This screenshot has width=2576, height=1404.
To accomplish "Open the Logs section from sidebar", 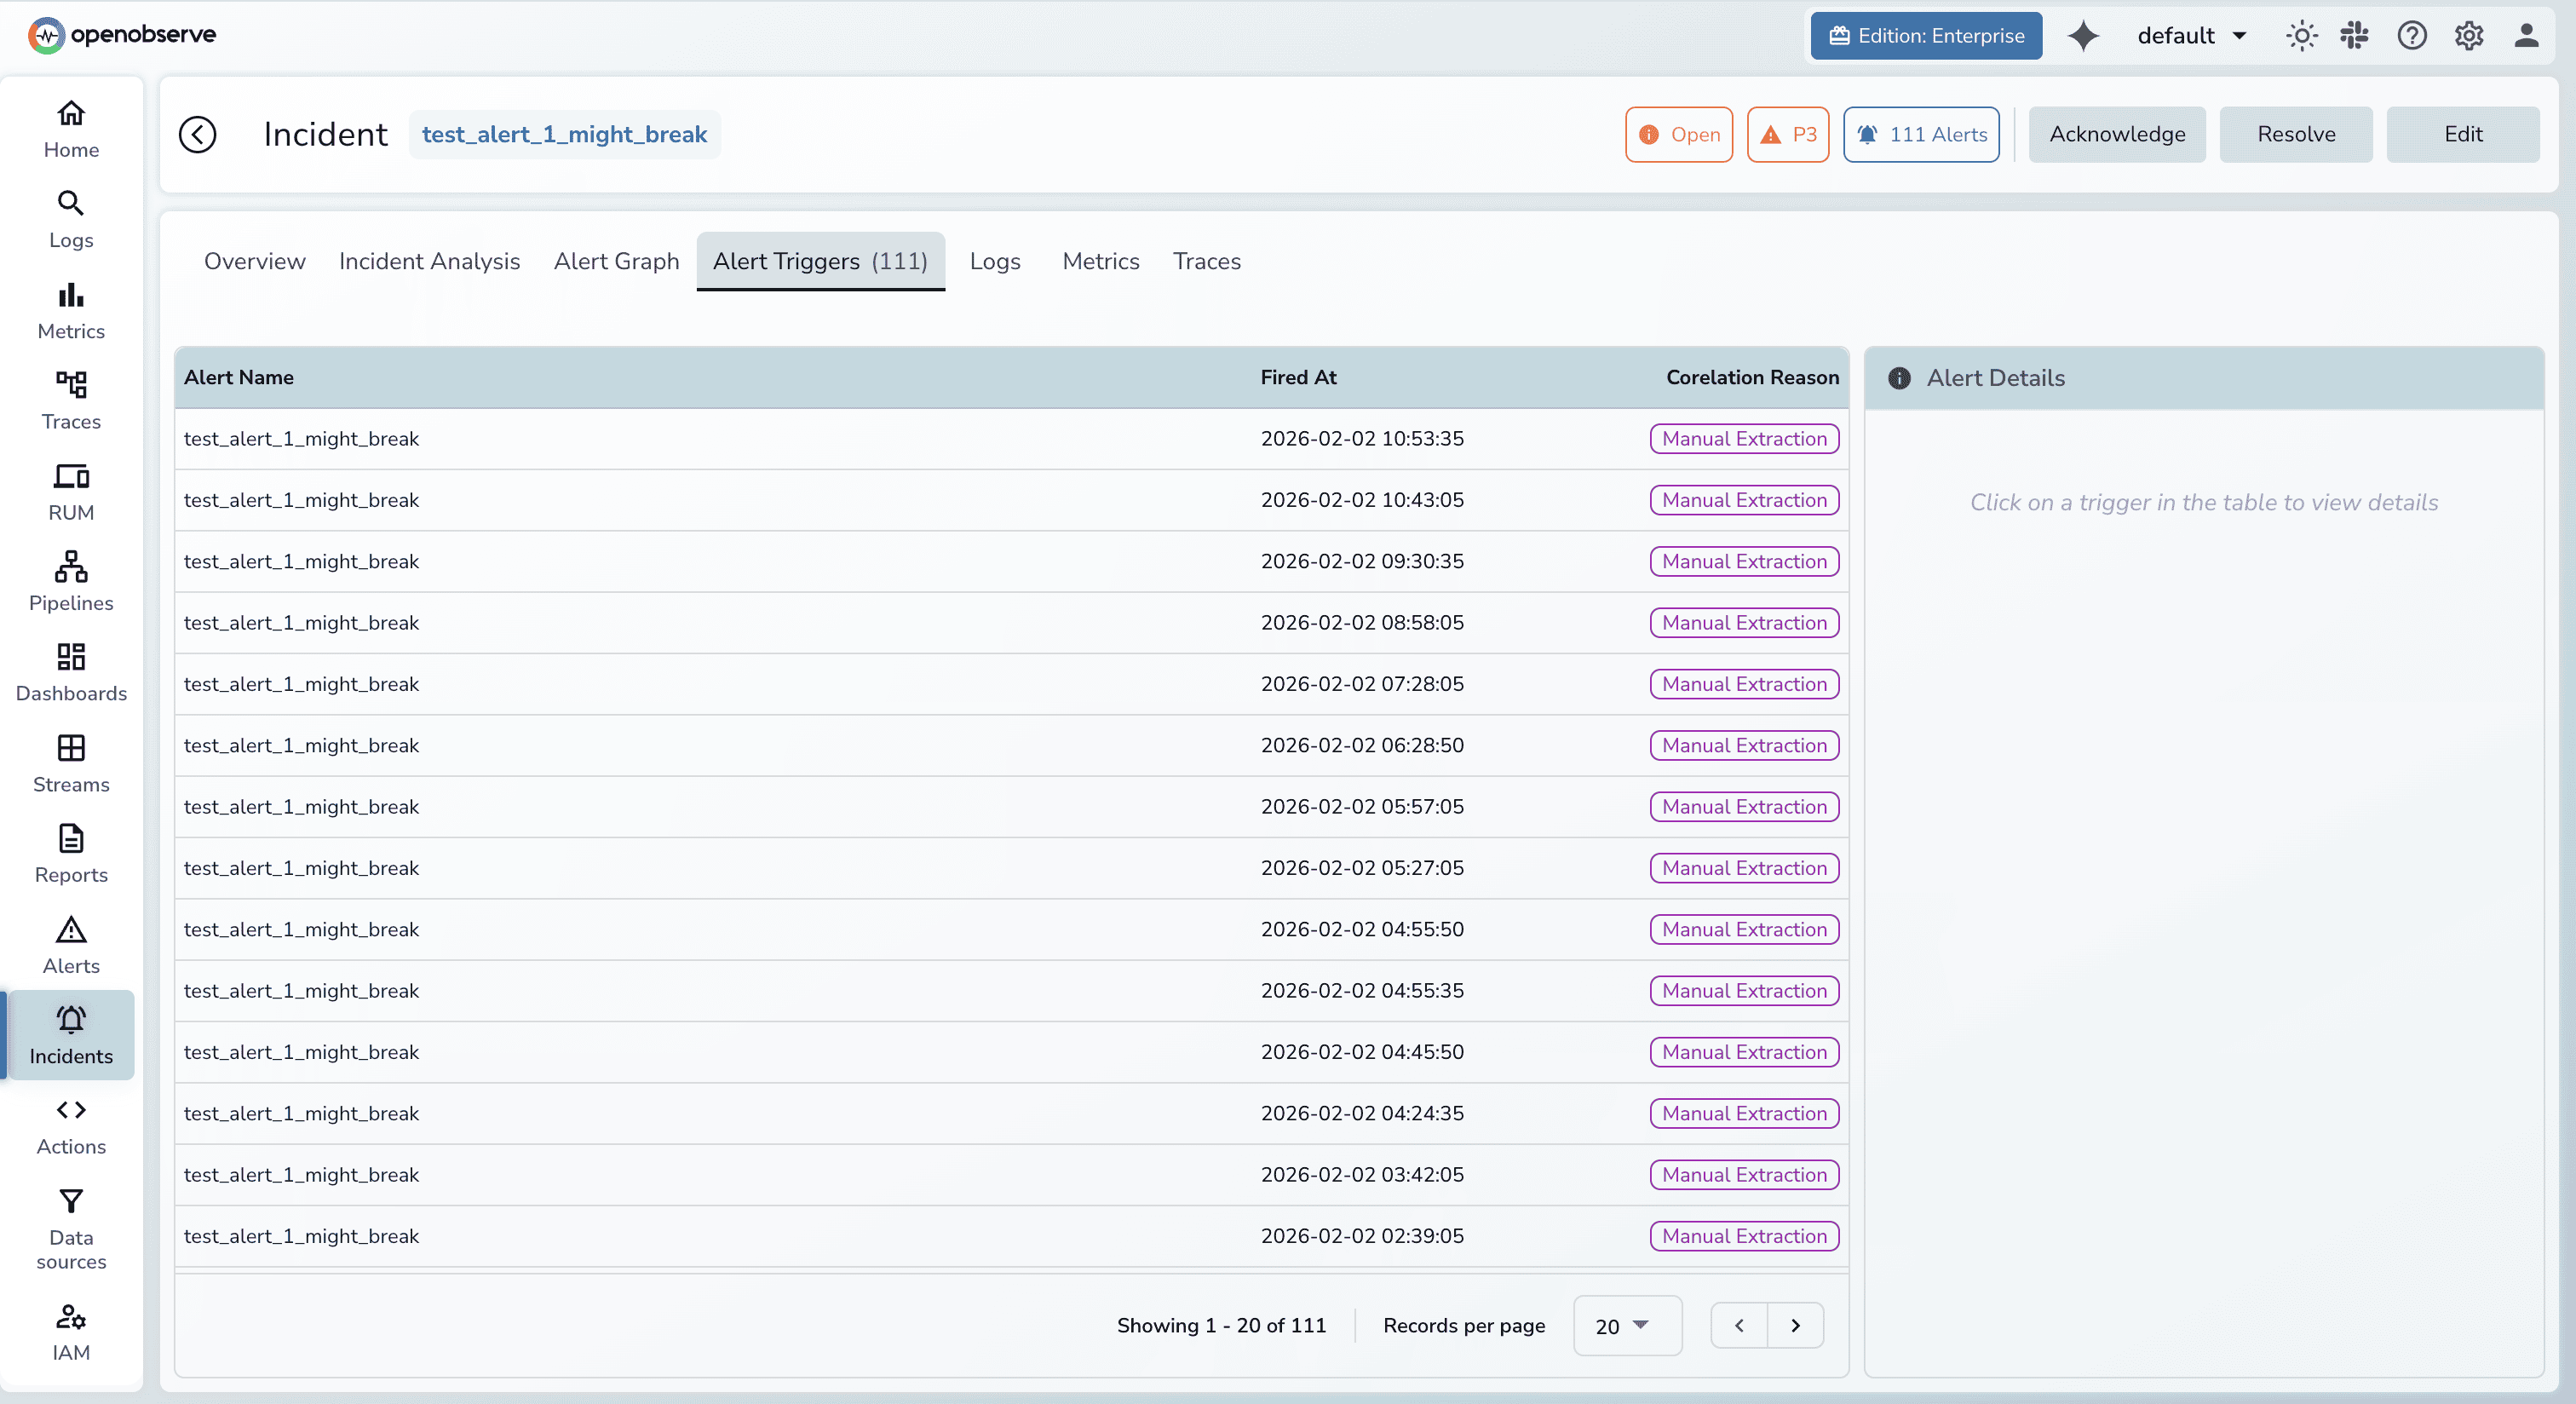I will point(70,218).
